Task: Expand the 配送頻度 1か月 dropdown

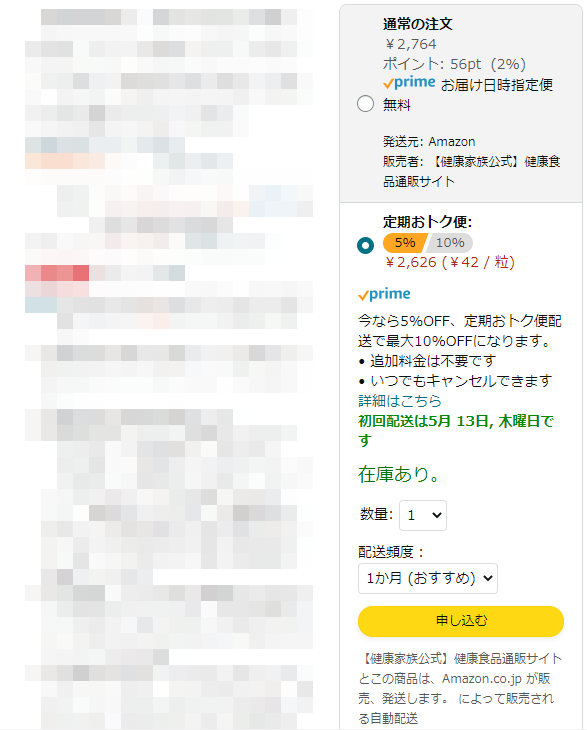Action: click(x=427, y=578)
